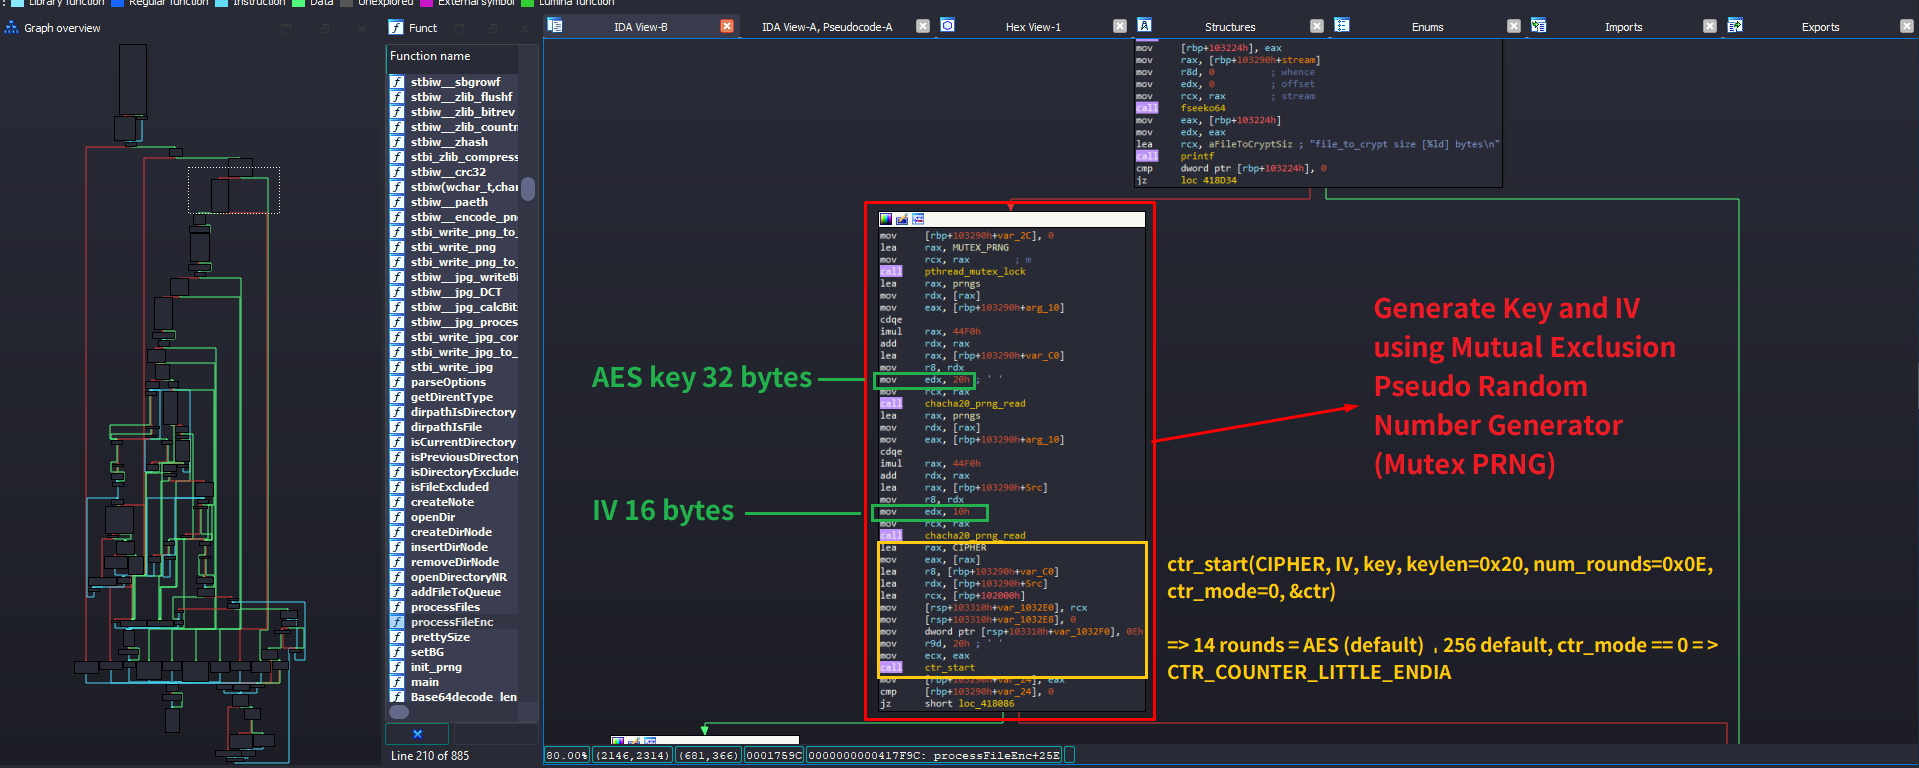Click the Exports tab icon
The width and height of the screenshot is (1919, 768).
click(x=1735, y=26)
